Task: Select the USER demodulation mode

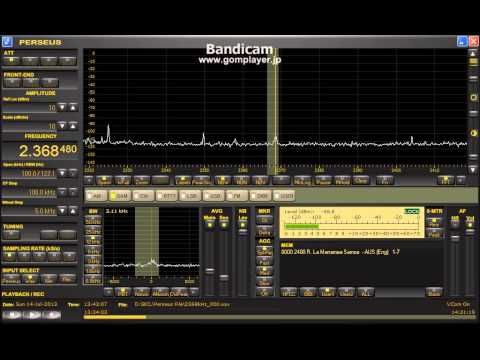Action: (284, 196)
